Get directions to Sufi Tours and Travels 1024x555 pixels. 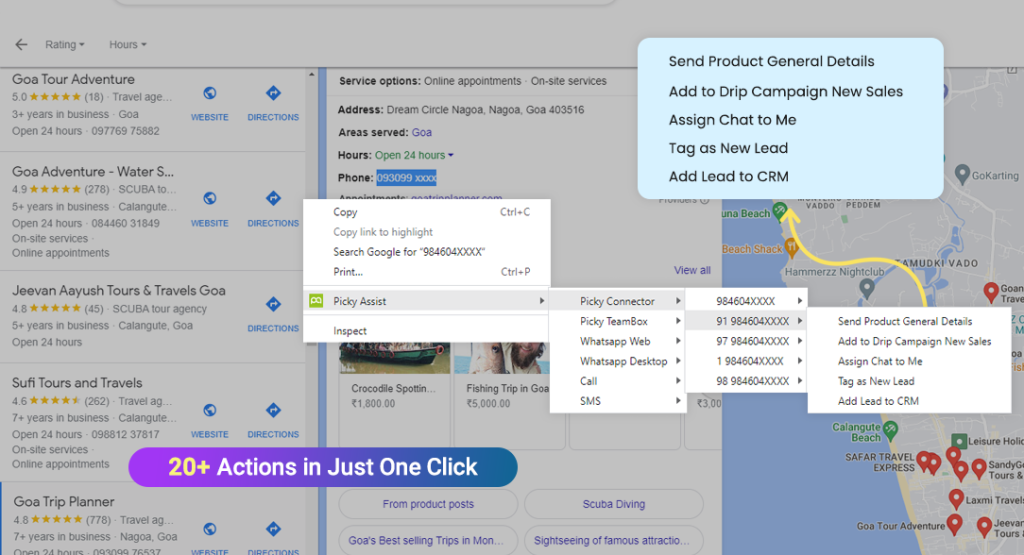coord(273,410)
